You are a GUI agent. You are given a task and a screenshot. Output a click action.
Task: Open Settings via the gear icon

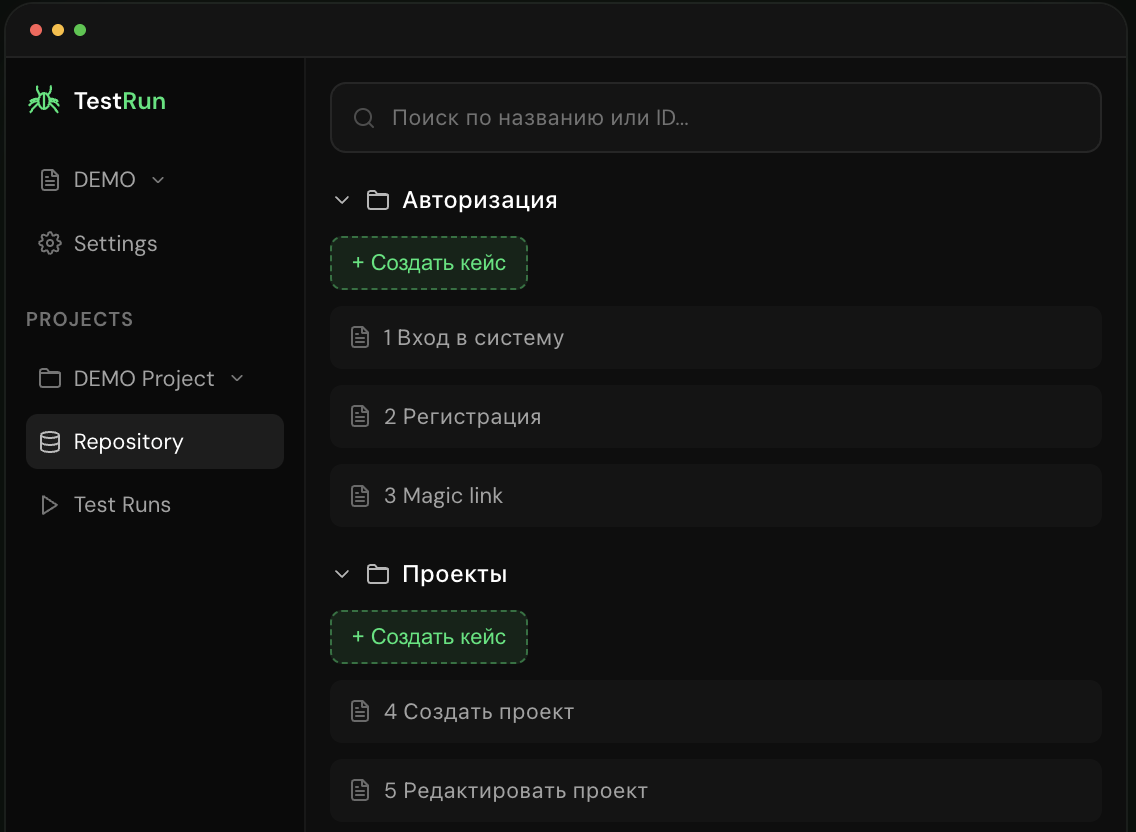pos(49,244)
